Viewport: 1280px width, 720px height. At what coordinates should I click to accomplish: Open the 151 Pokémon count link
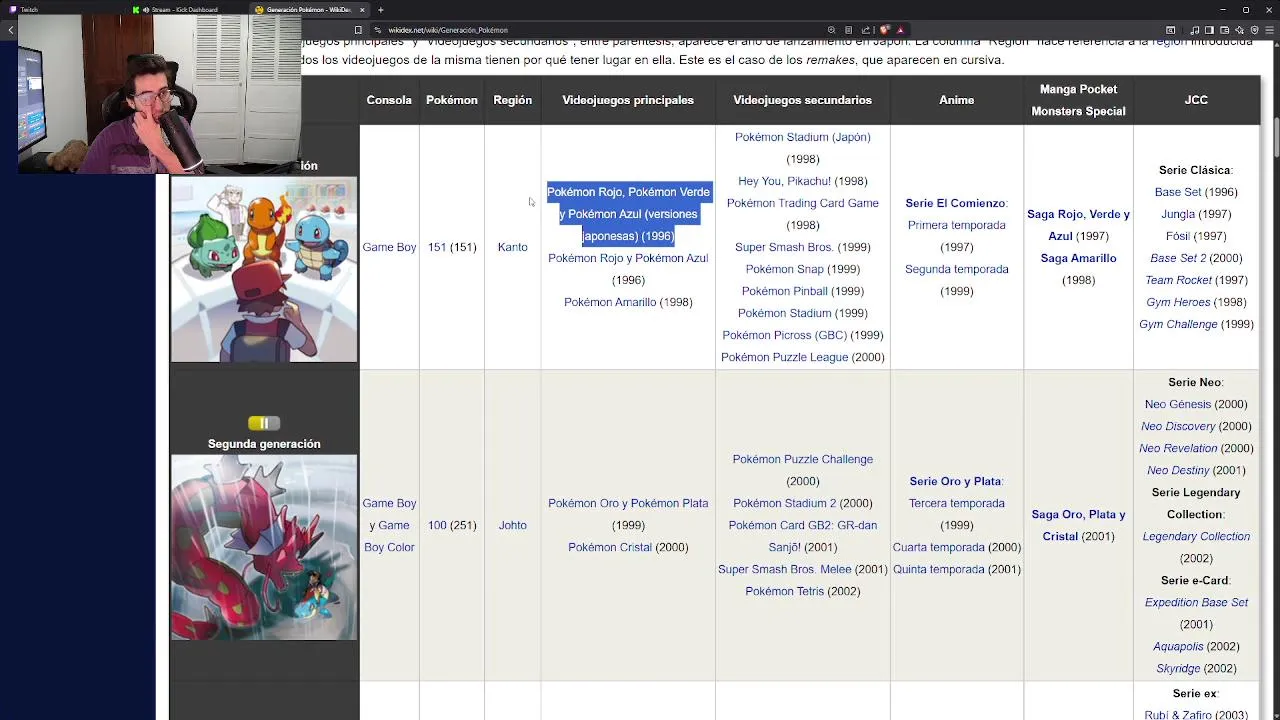tap(436, 247)
